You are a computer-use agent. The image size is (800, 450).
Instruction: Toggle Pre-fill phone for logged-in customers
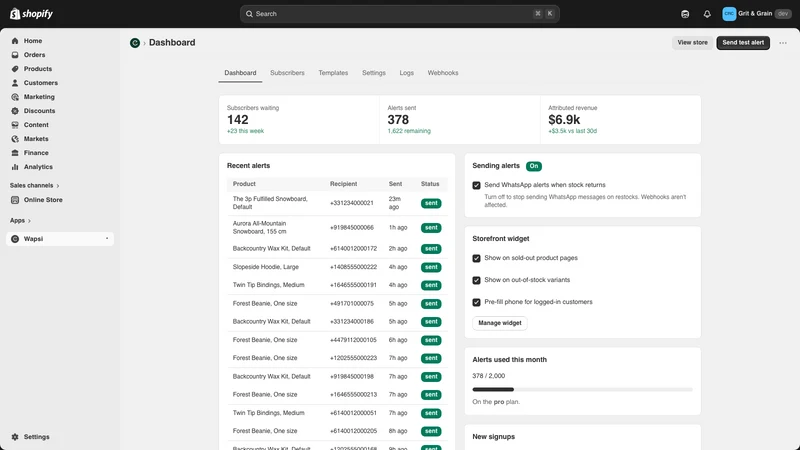[476, 302]
